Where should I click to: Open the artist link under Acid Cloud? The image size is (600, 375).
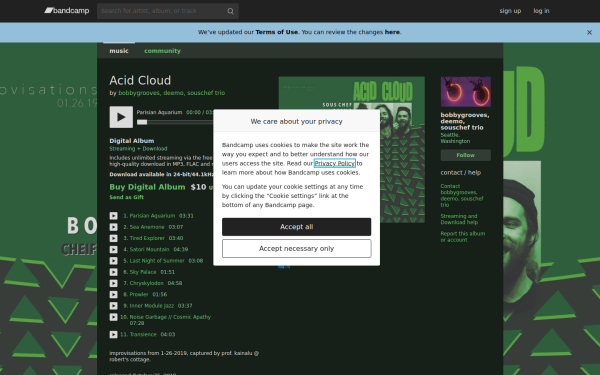click(171, 93)
